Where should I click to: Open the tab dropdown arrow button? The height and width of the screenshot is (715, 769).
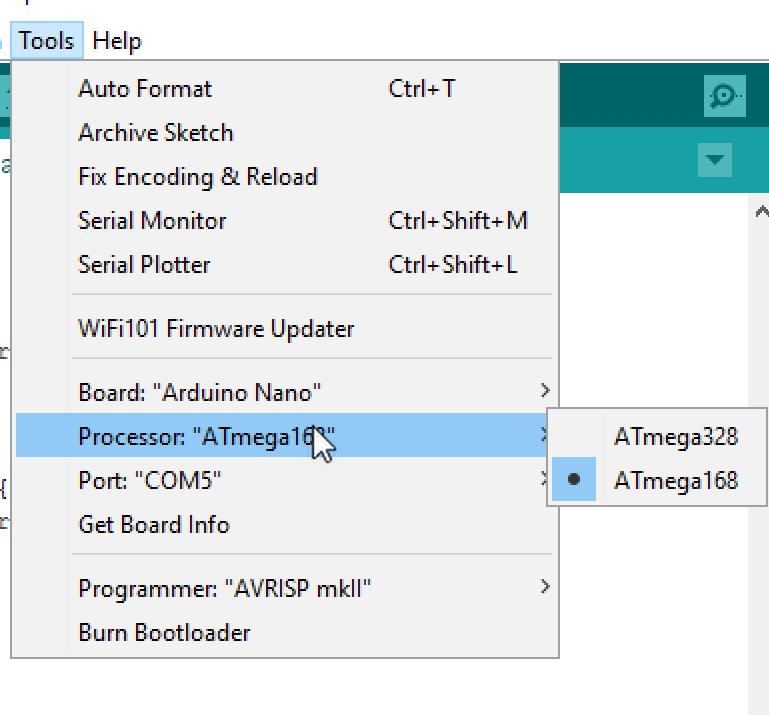[x=715, y=159]
